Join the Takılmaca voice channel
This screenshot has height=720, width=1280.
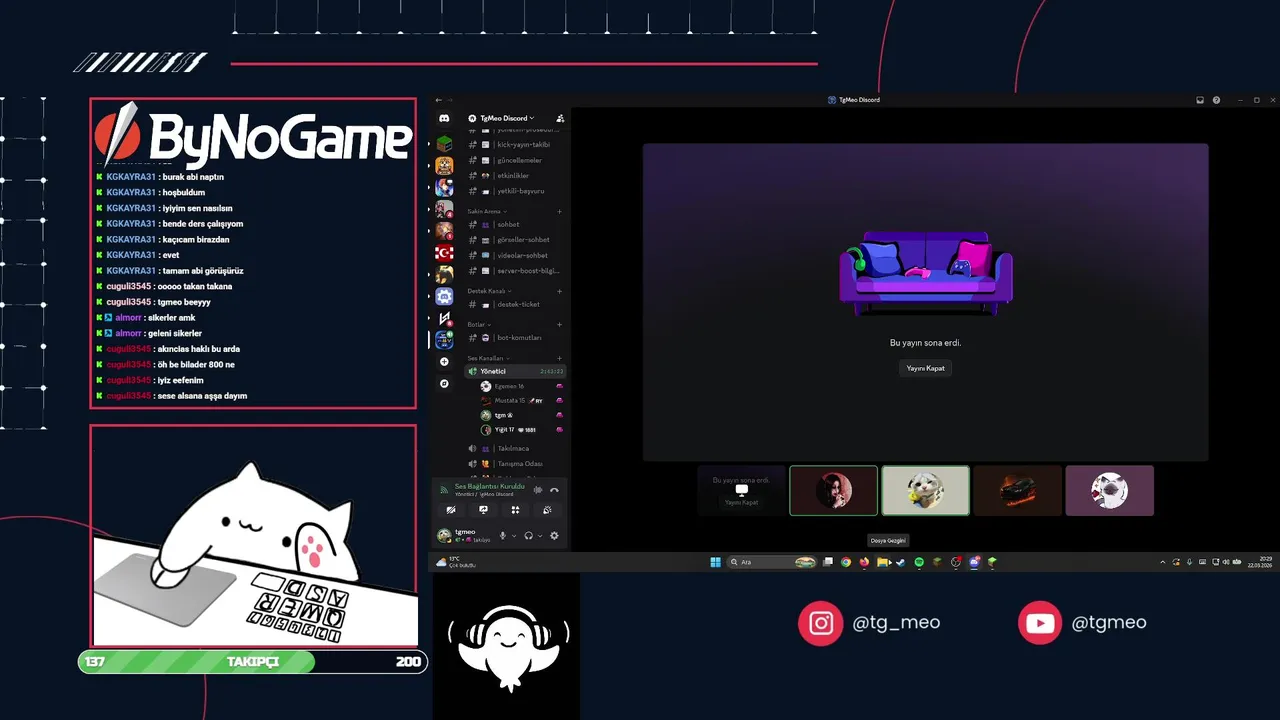click(516, 448)
